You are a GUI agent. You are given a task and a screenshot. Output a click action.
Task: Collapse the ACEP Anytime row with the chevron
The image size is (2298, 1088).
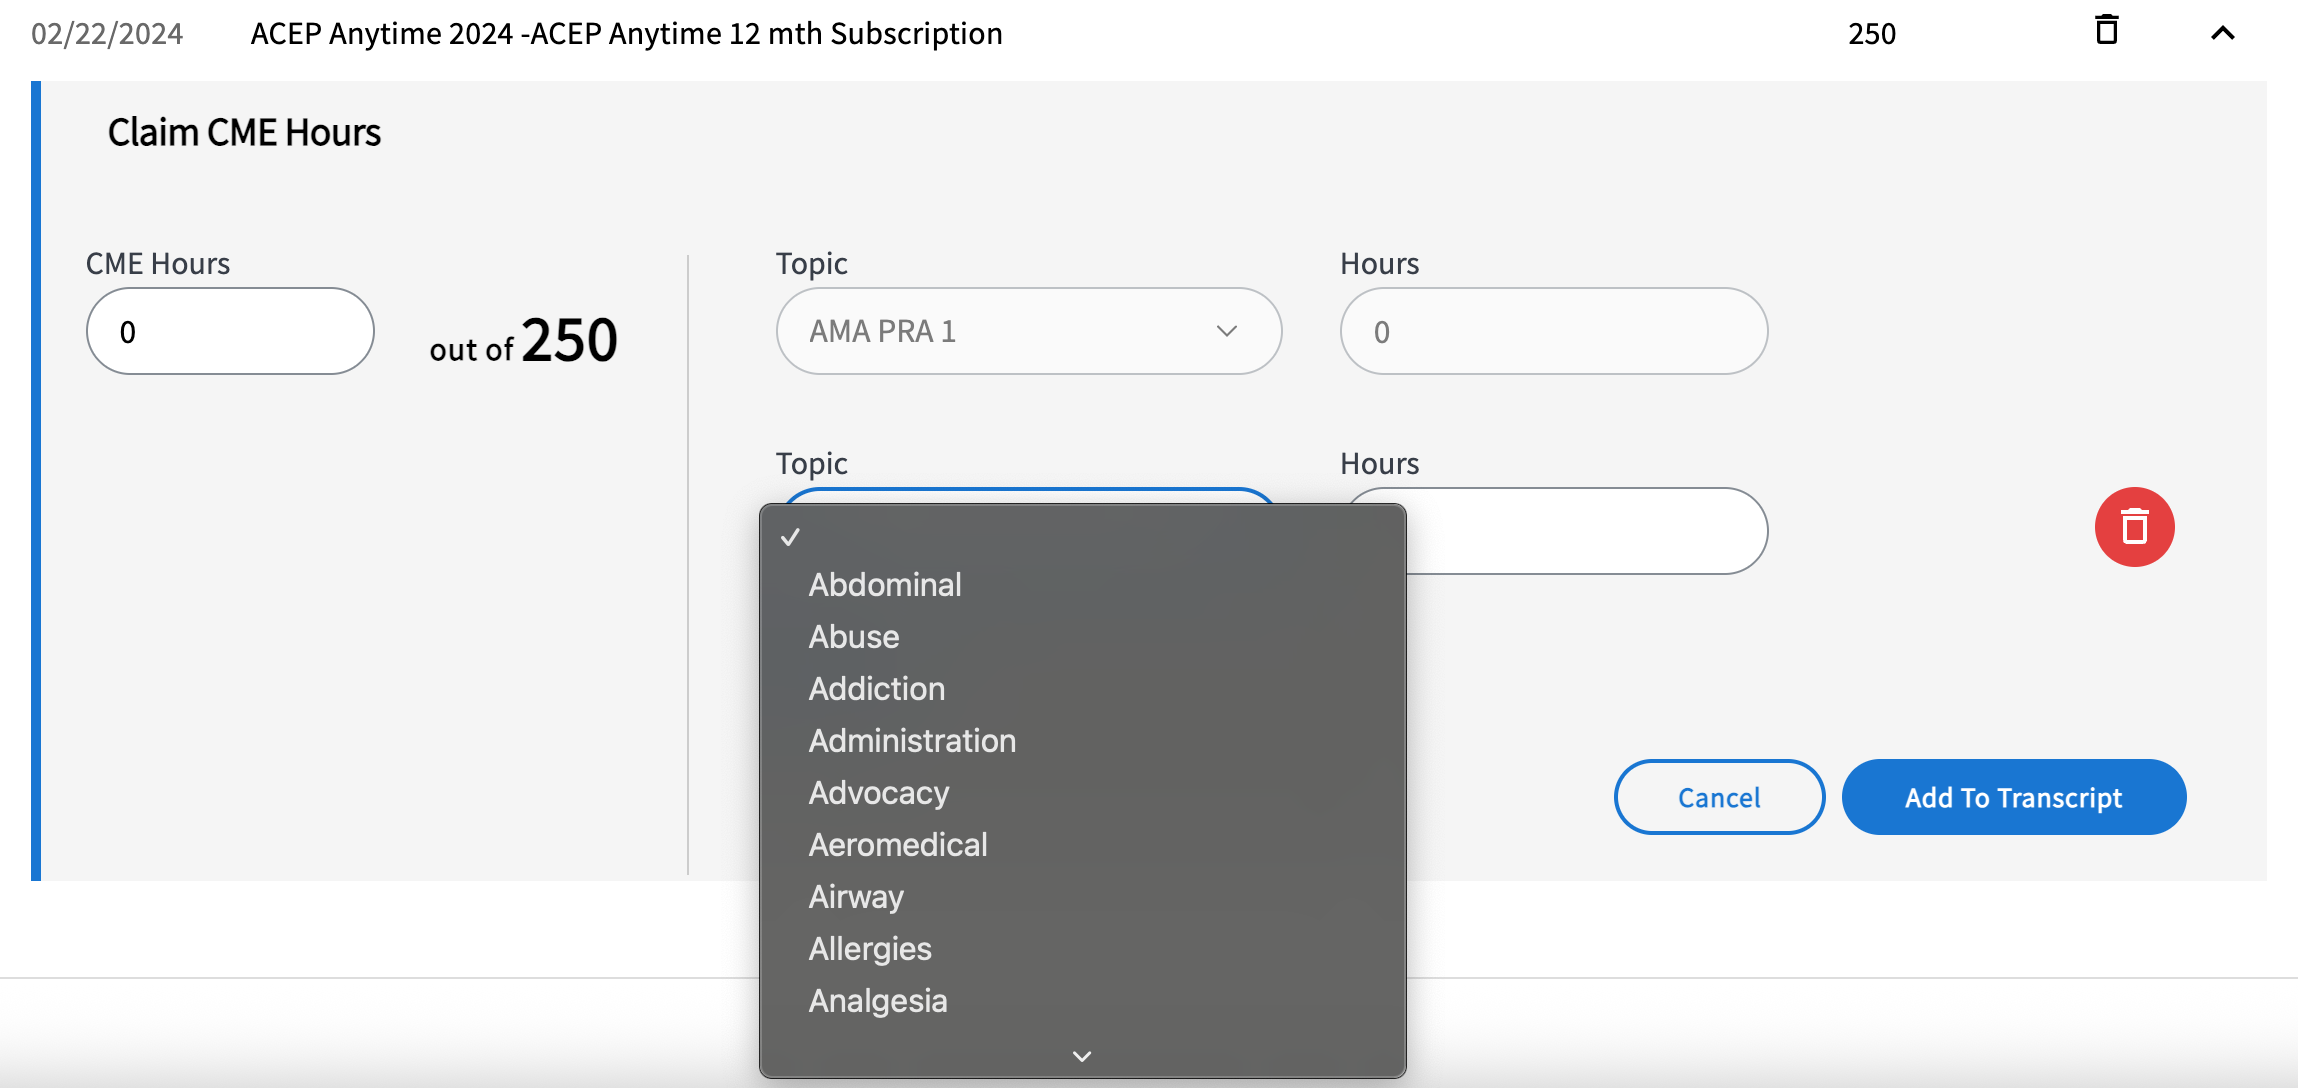(x=2222, y=33)
